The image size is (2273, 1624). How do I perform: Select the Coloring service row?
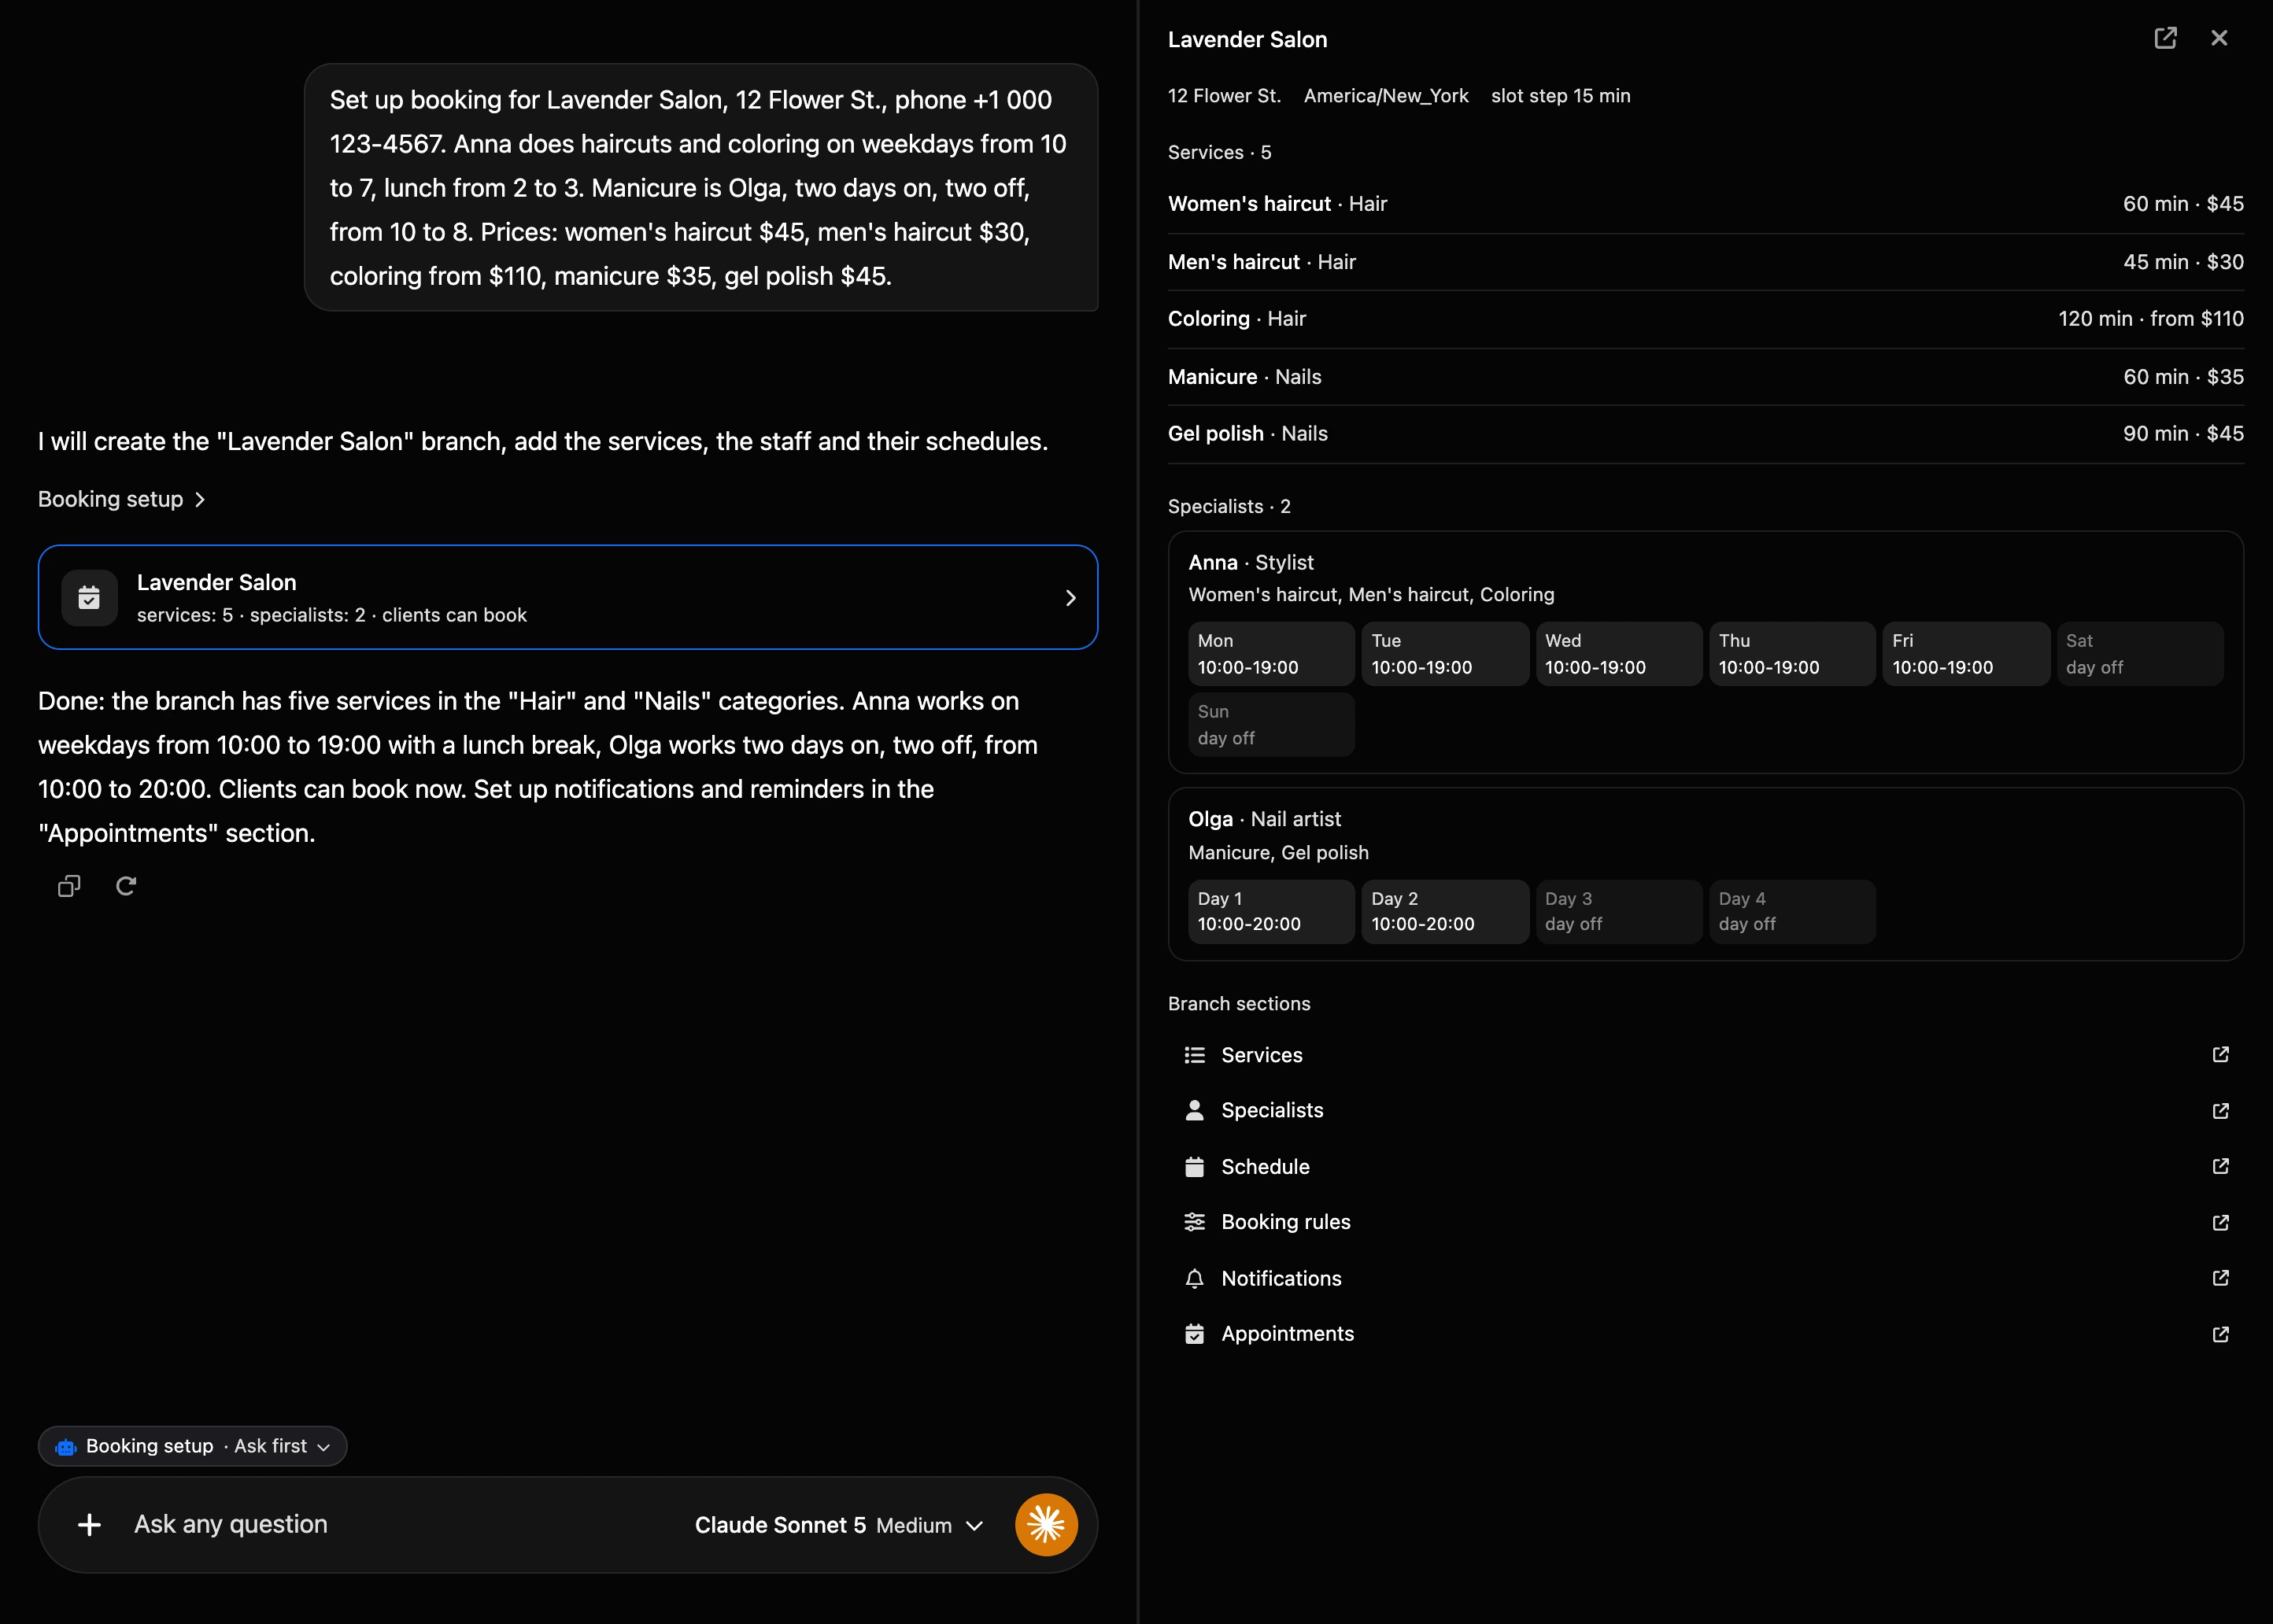[x=1705, y=319]
